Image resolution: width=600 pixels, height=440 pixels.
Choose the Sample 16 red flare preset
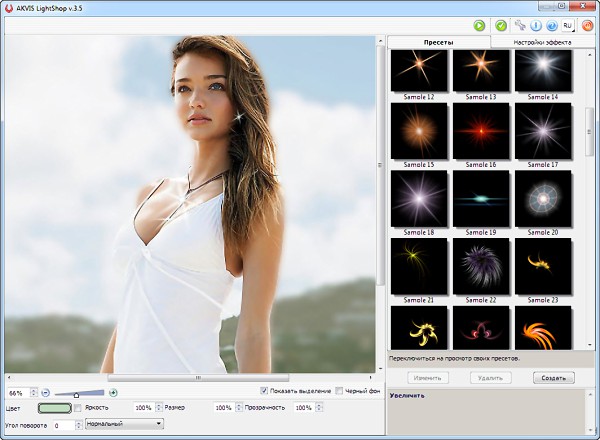click(481, 131)
